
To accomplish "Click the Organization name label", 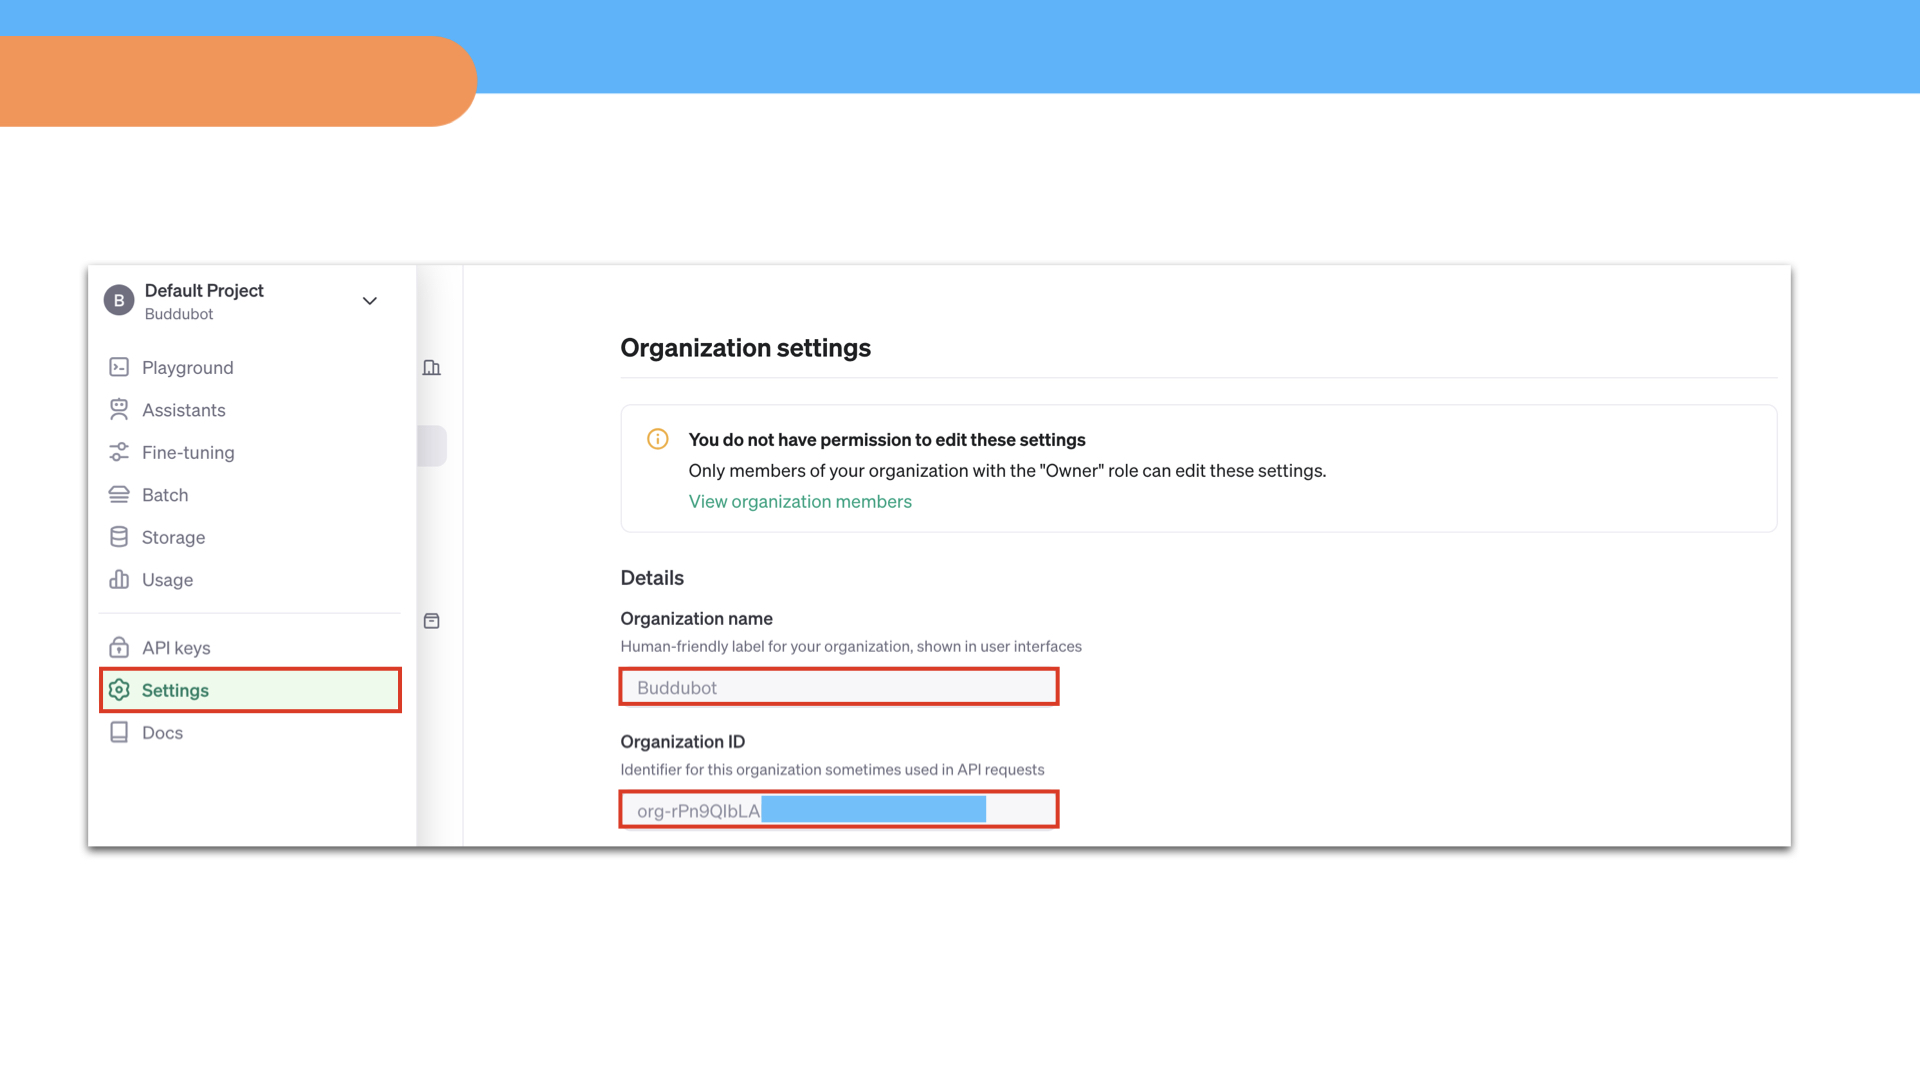I will [x=696, y=618].
